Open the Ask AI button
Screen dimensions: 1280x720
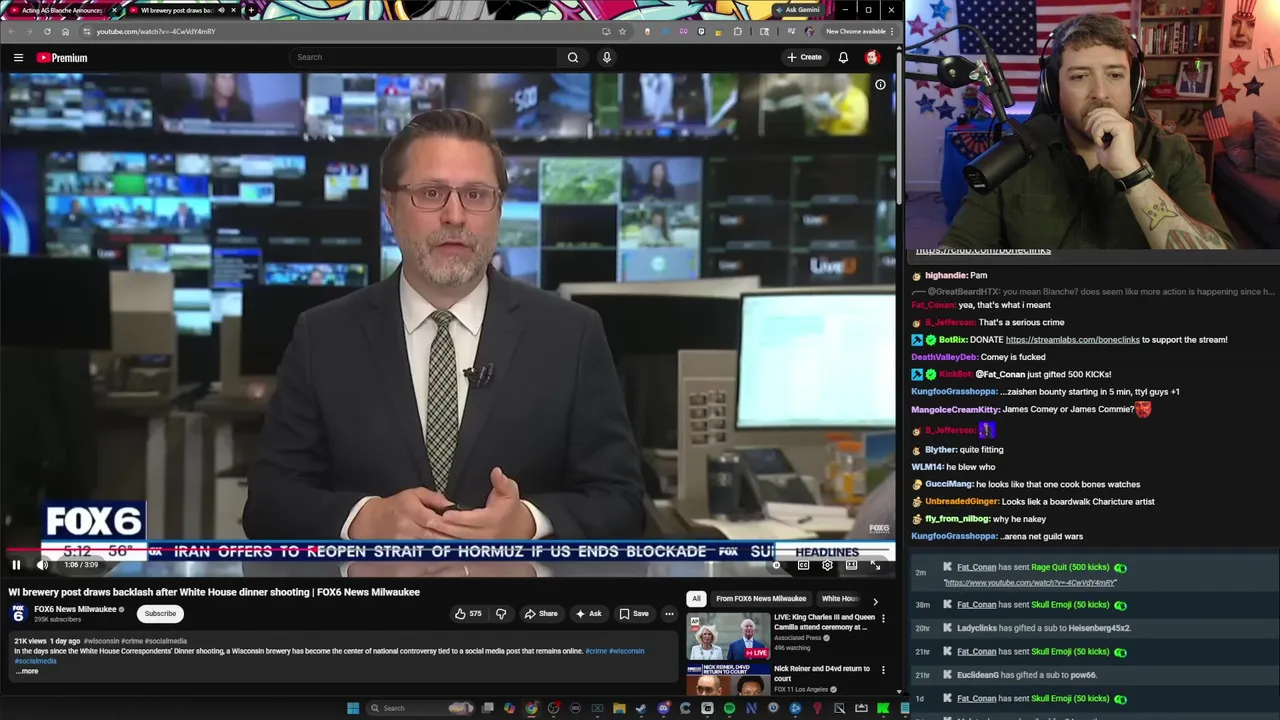click(588, 614)
